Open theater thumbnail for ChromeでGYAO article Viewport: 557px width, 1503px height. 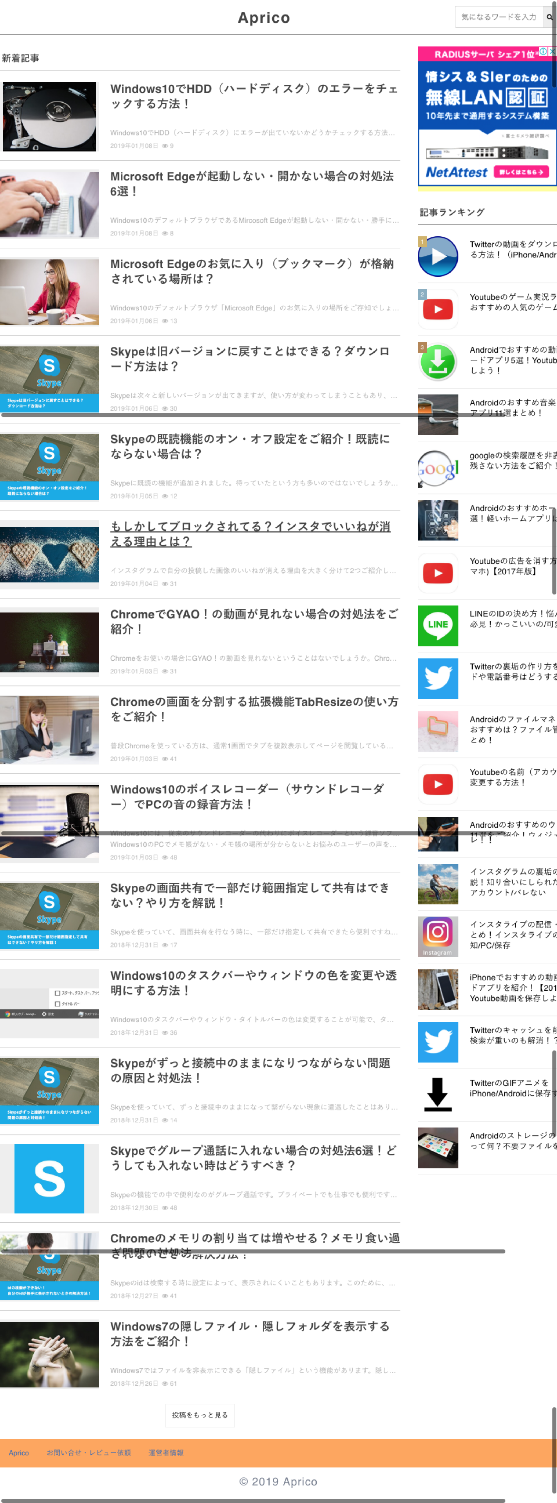pos(49,642)
